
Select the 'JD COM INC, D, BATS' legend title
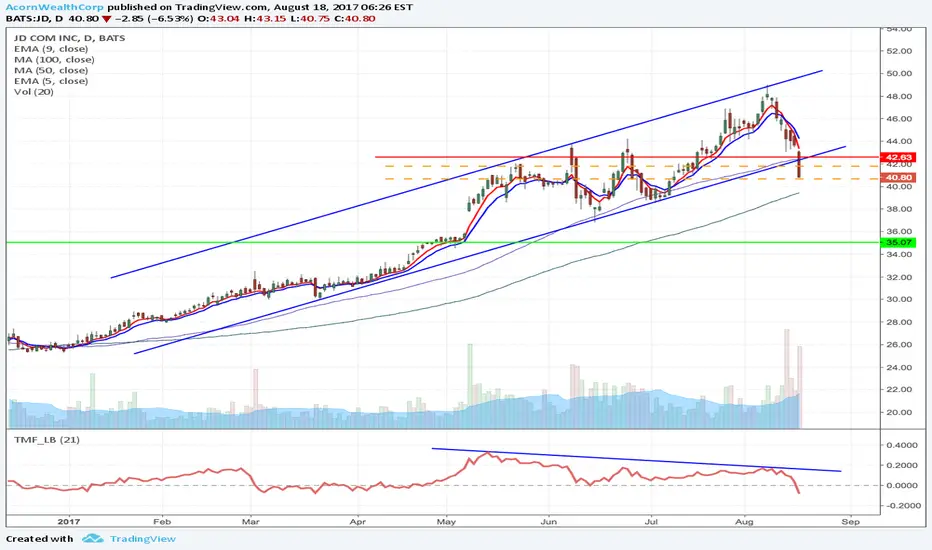[70, 38]
